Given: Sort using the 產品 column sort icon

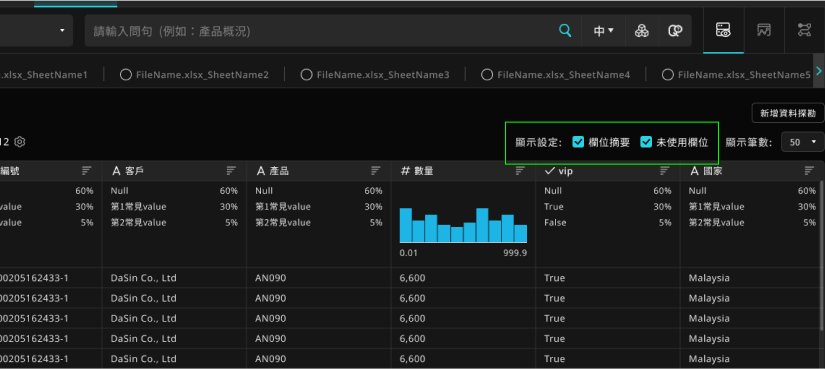Looking at the screenshot, I should [376, 171].
